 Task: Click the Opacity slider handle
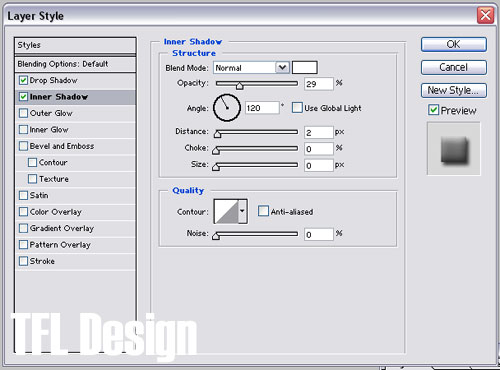(x=239, y=86)
